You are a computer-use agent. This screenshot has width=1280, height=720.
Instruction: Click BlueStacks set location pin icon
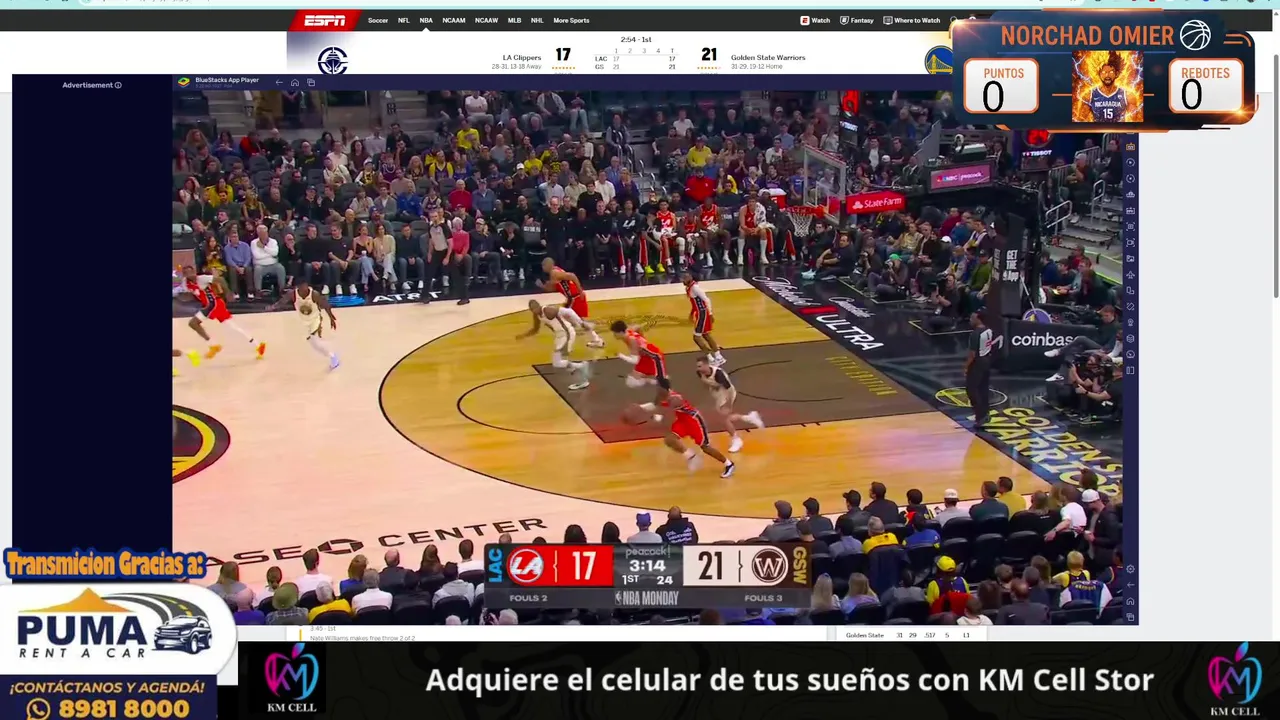[x=1130, y=322]
